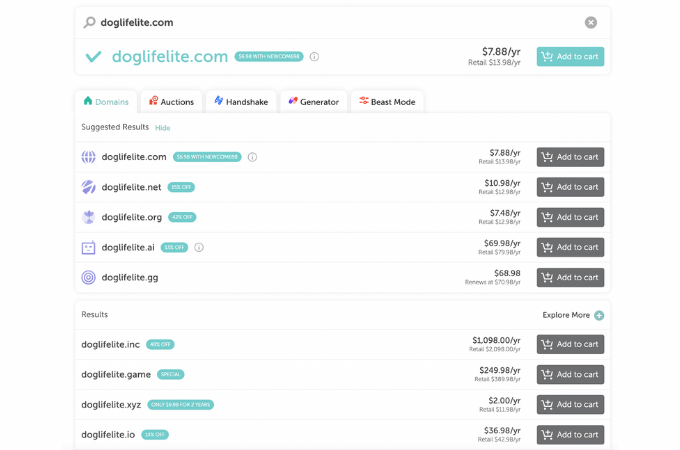Click the large doglifelite.com heading
The image size is (680, 450).
tap(170, 56)
